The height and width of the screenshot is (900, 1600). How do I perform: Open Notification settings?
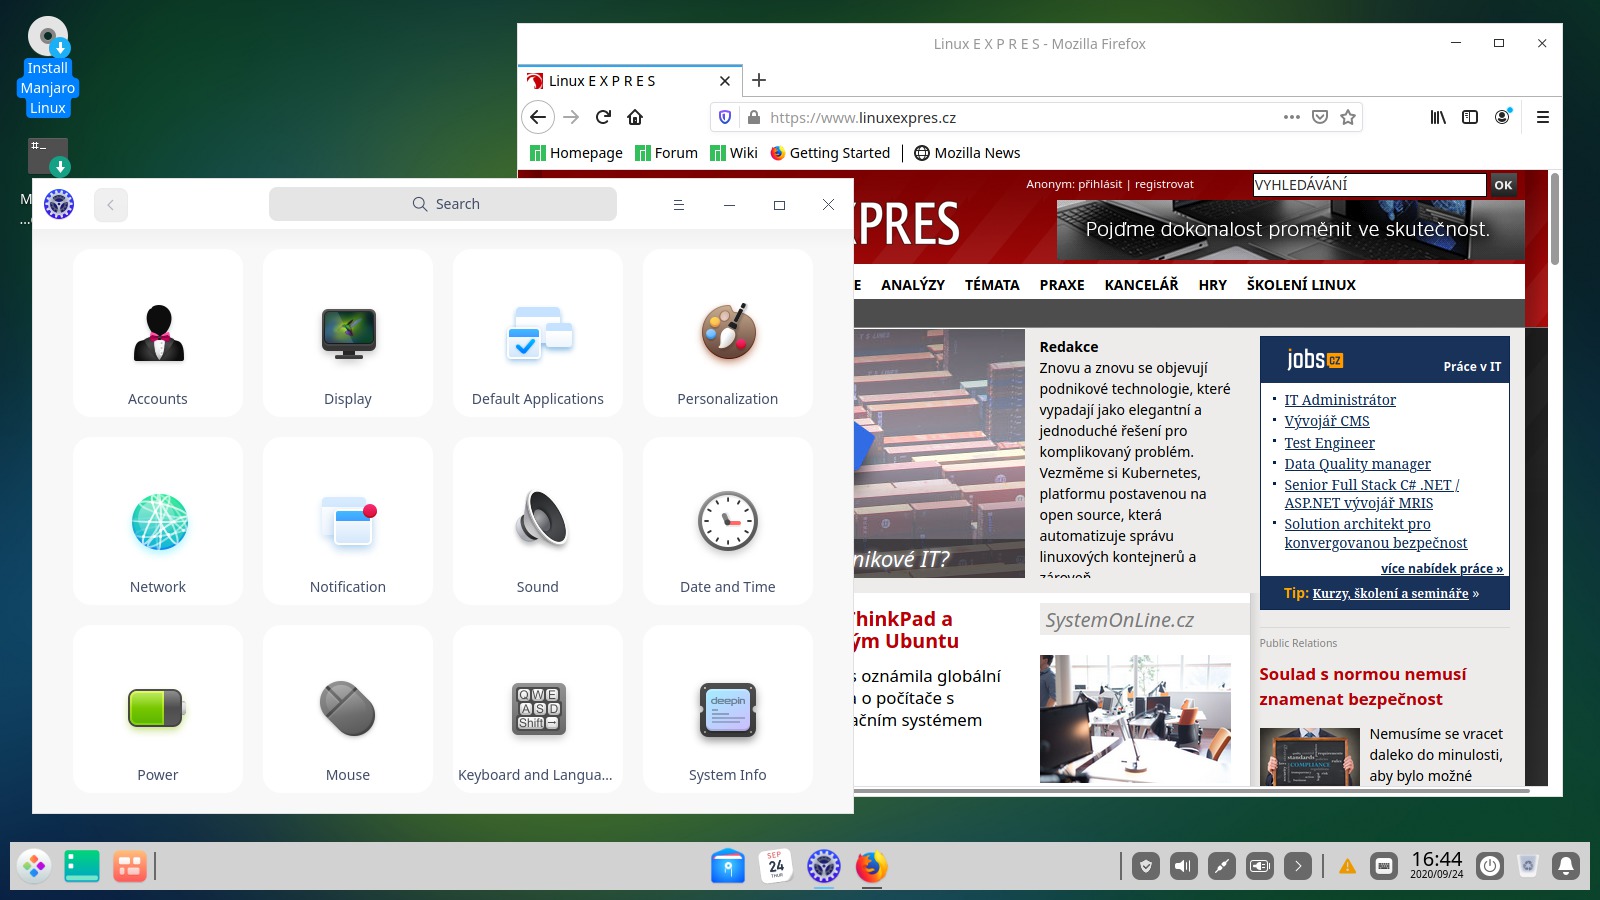click(x=348, y=521)
